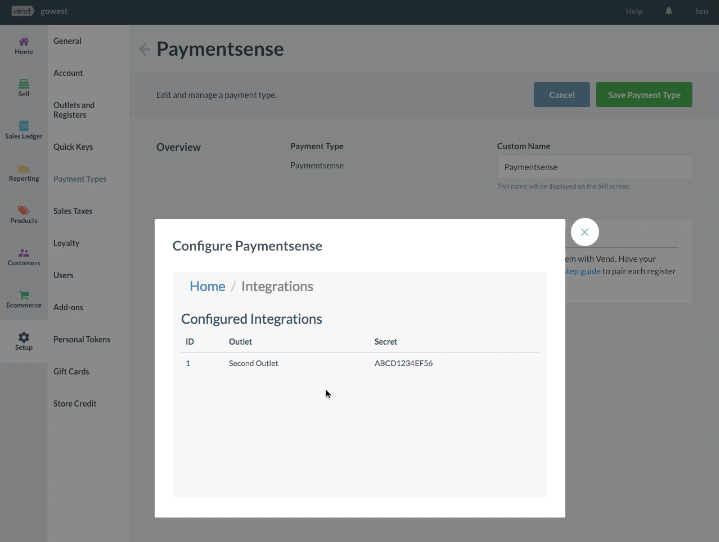Image resolution: width=719 pixels, height=542 pixels.
Task: Open the notifications bell icon
Action: point(669,11)
